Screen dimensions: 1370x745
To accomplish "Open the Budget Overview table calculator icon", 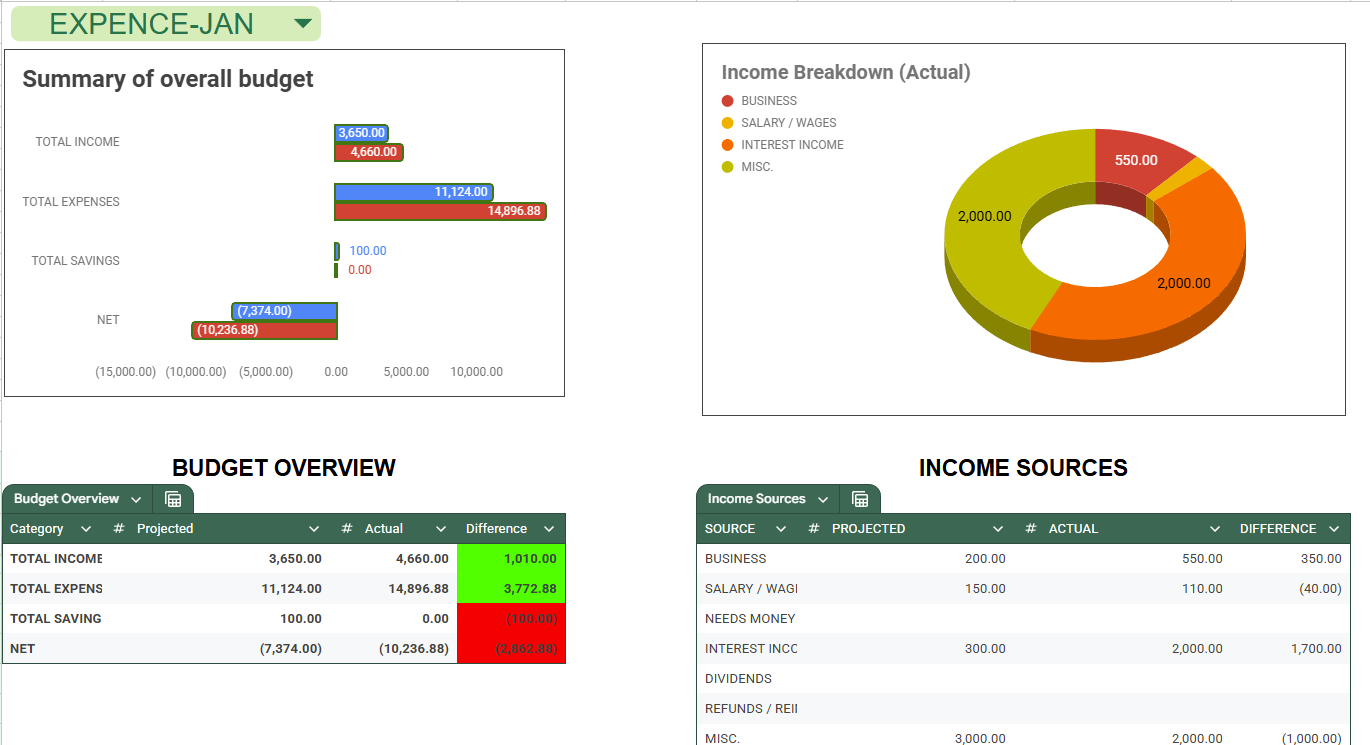I will 173,499.
